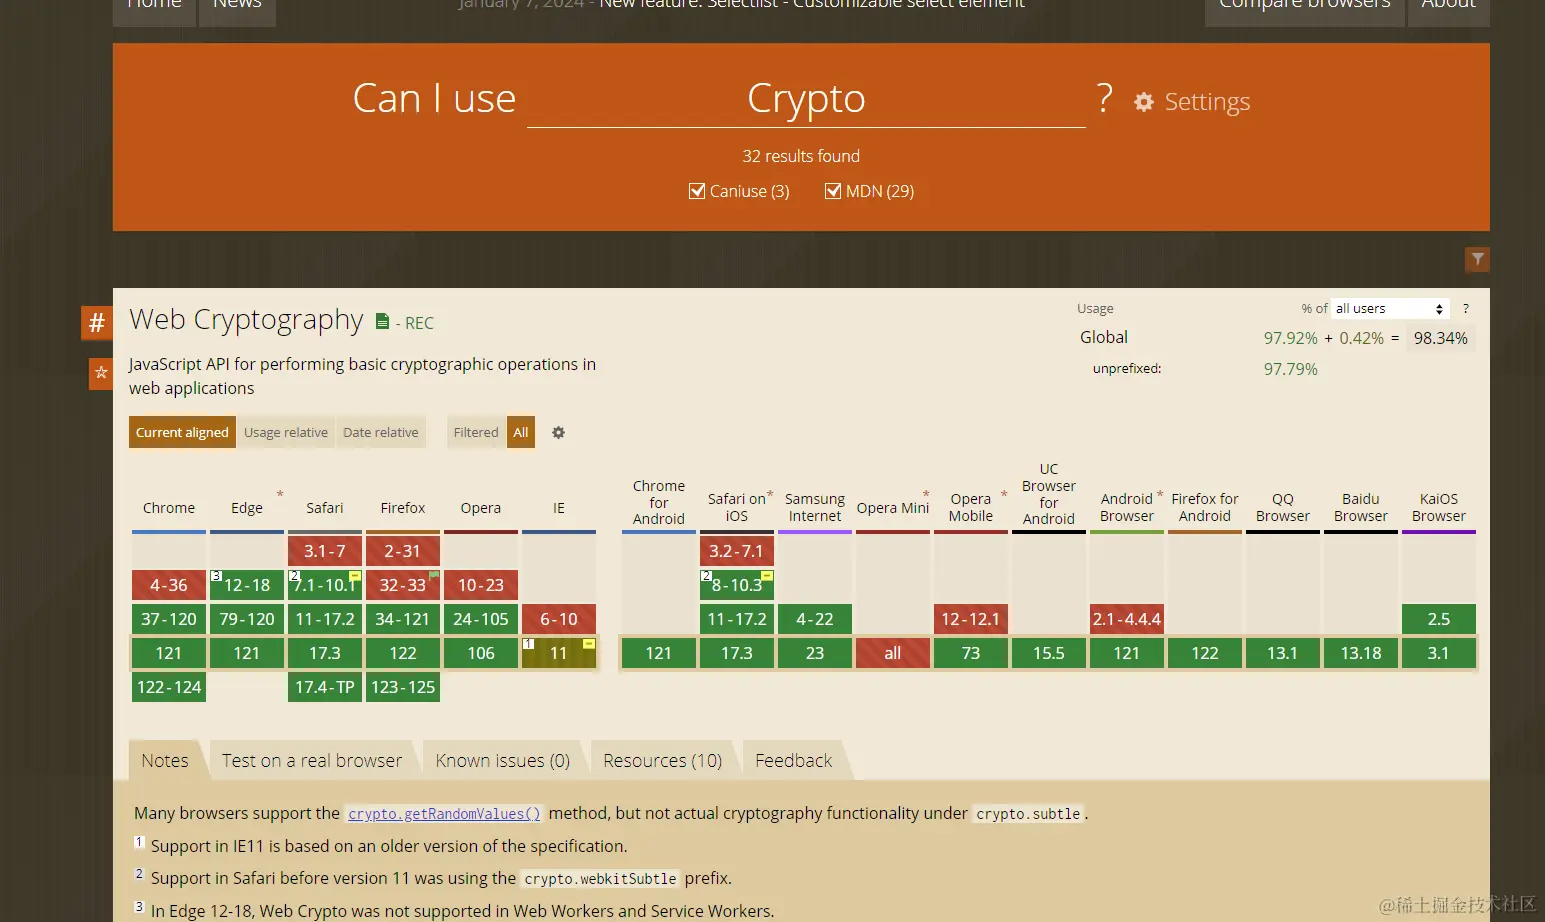Click Safari on iOS 8-10.3 cell

pyautogui.click(x=737, y=585)
